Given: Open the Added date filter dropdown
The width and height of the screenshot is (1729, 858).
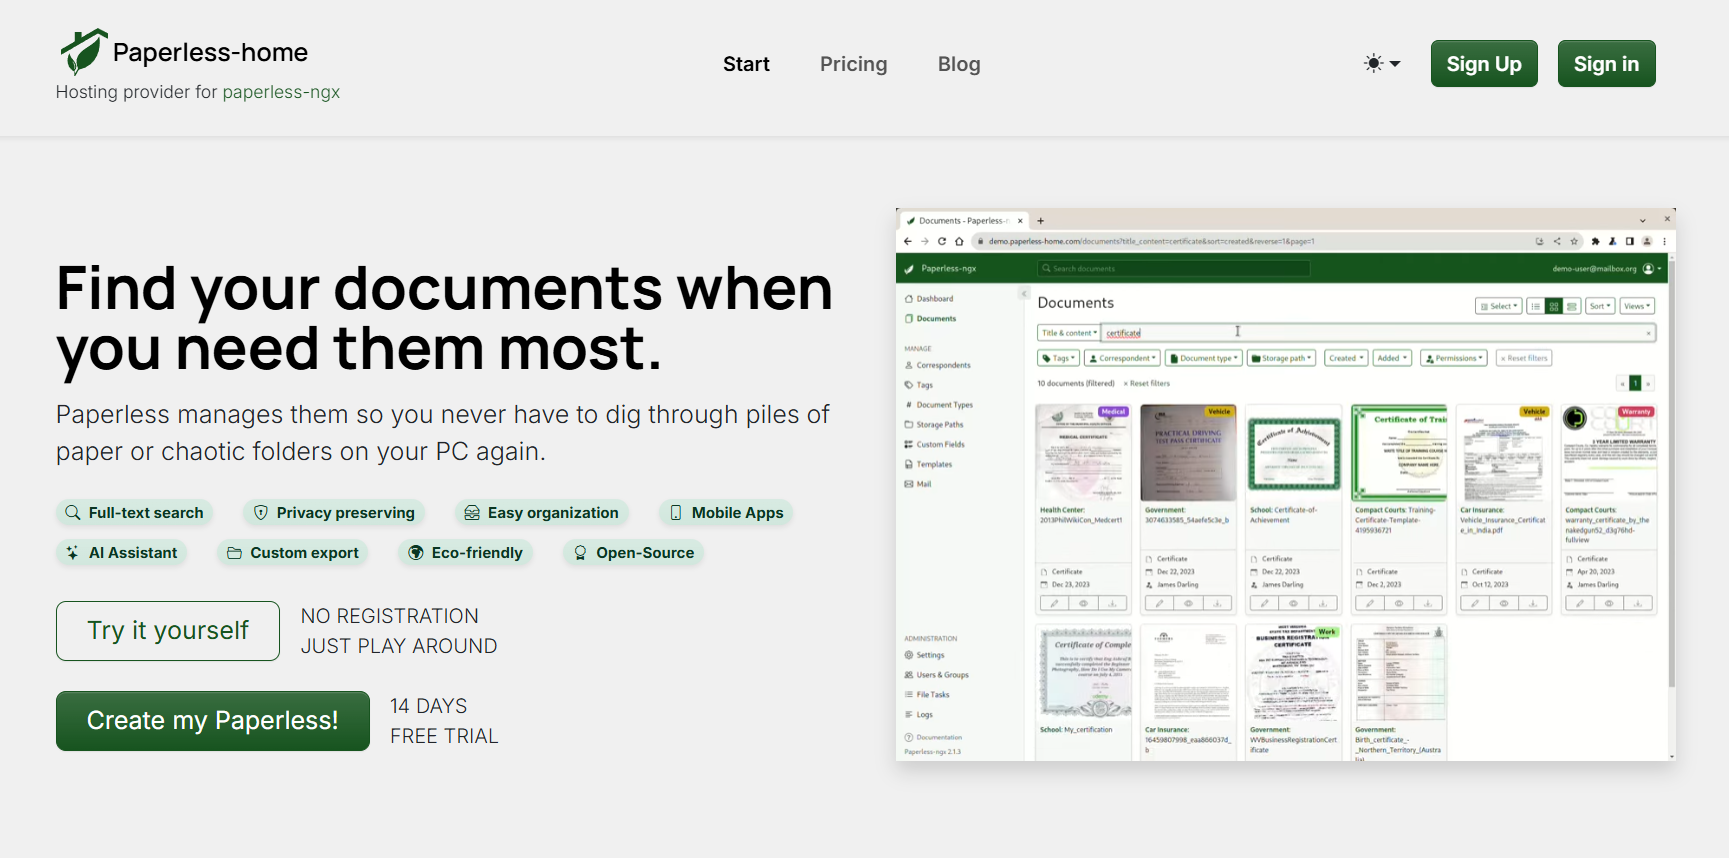Looking at the screenshot, I should pos(1392,358).
